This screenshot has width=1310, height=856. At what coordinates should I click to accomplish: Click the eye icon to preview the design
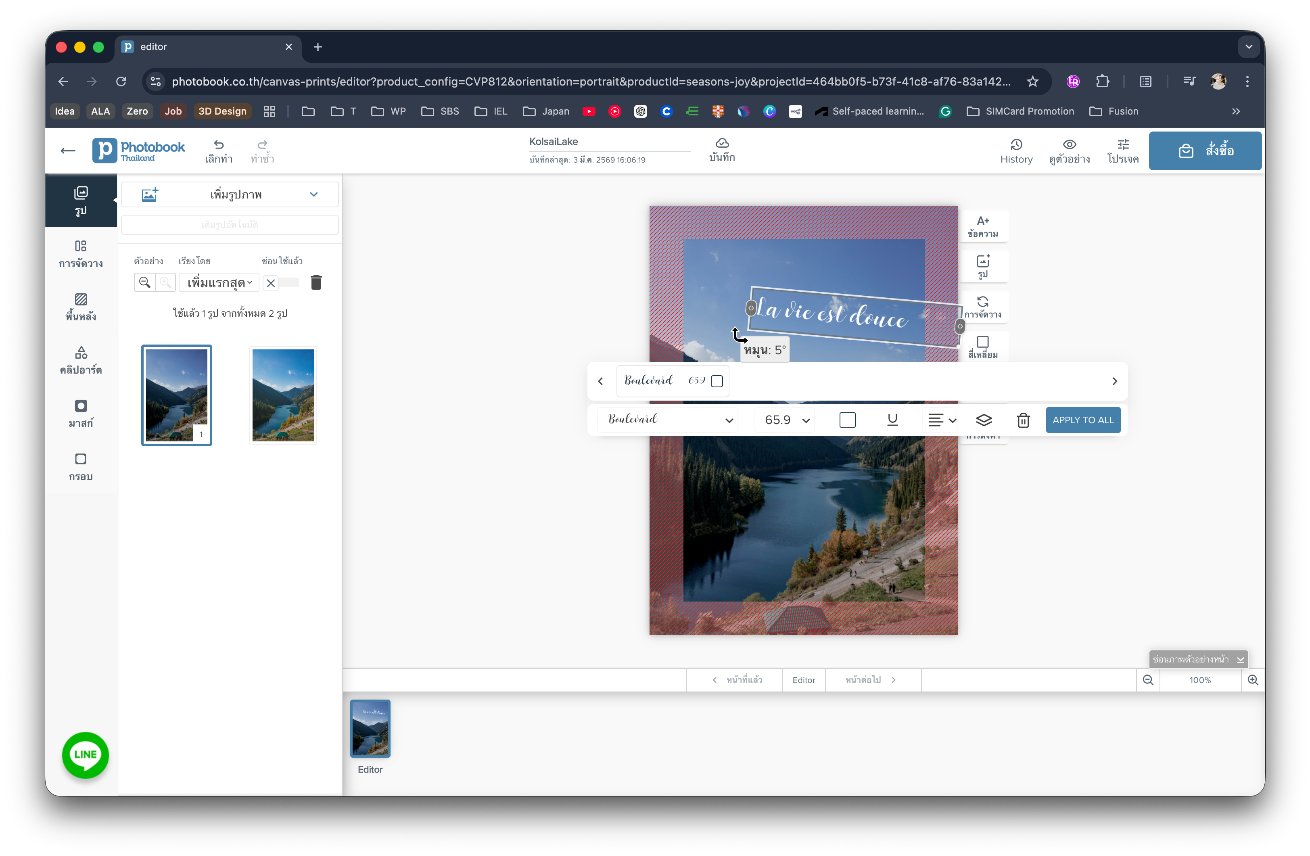click(x=1069, y=145)
